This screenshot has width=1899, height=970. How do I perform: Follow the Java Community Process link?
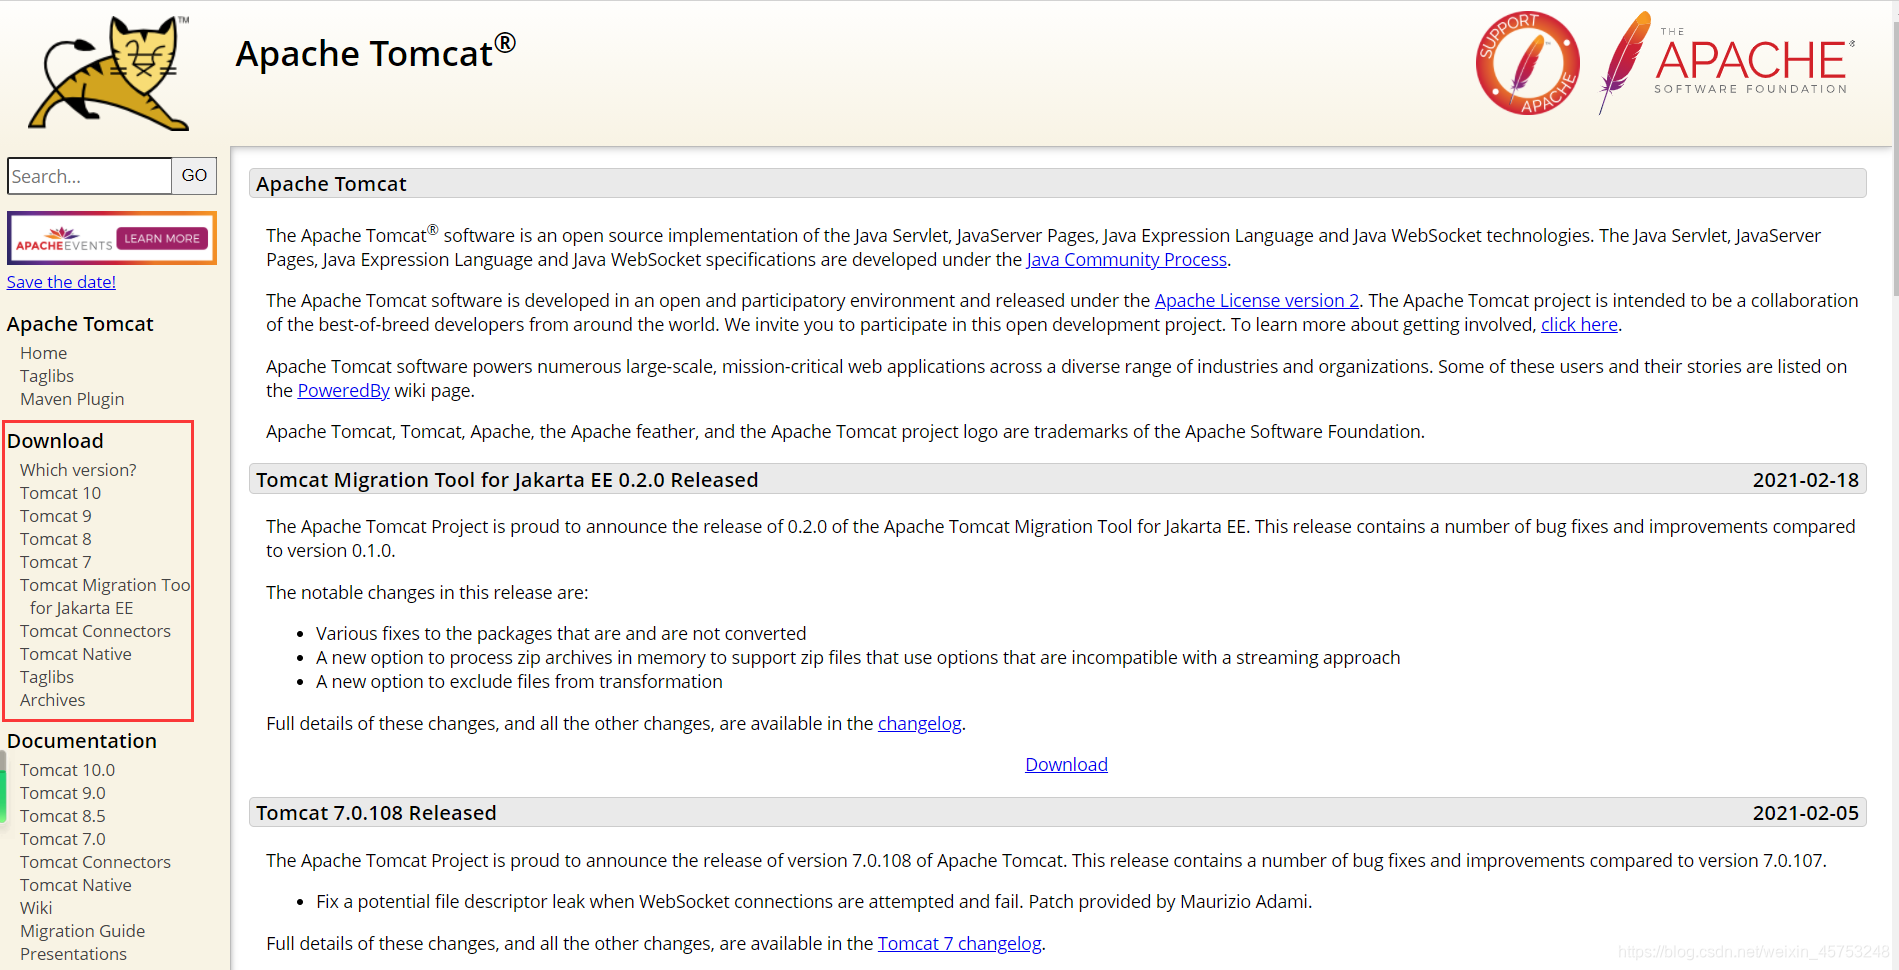click(1126, 260)
